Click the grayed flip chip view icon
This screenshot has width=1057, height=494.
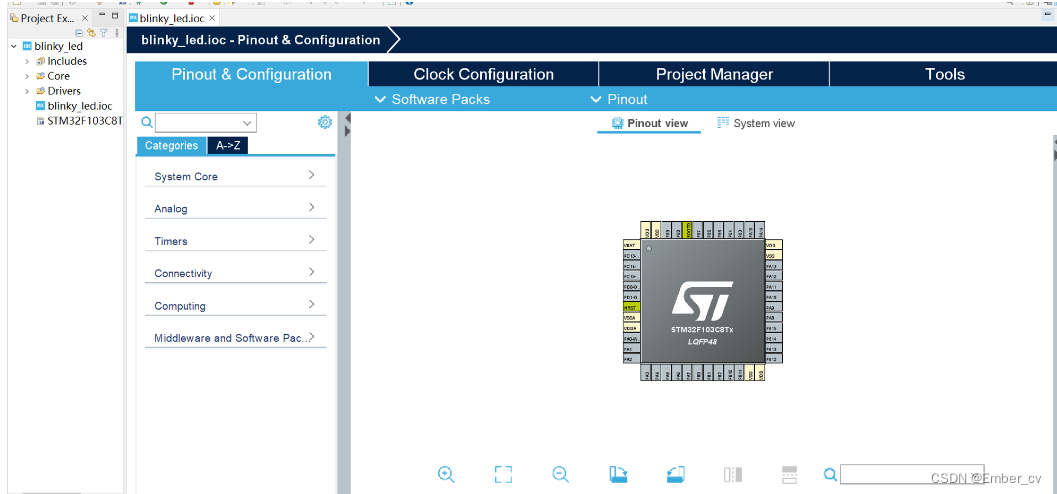click(733, 474)
